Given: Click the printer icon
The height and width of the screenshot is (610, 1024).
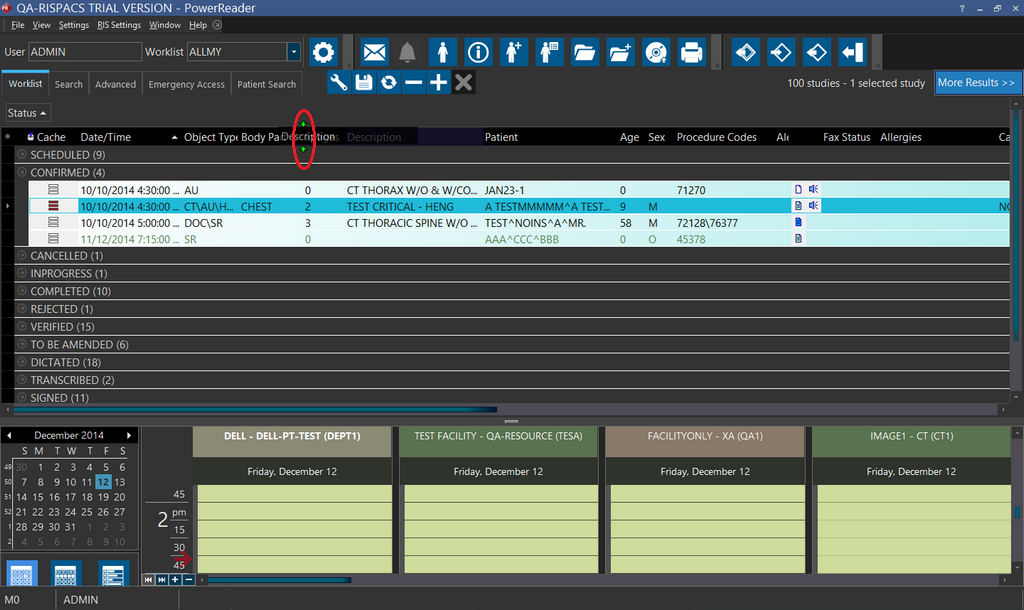Looking at the screenshot, I should tap(690, 52).
